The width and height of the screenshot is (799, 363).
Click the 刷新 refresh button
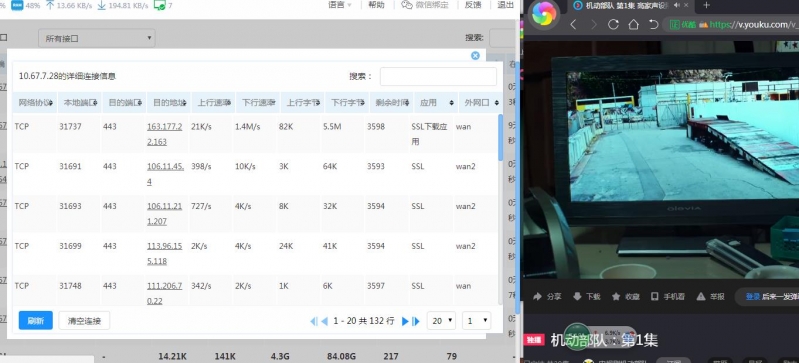click(x=36, y=321)
